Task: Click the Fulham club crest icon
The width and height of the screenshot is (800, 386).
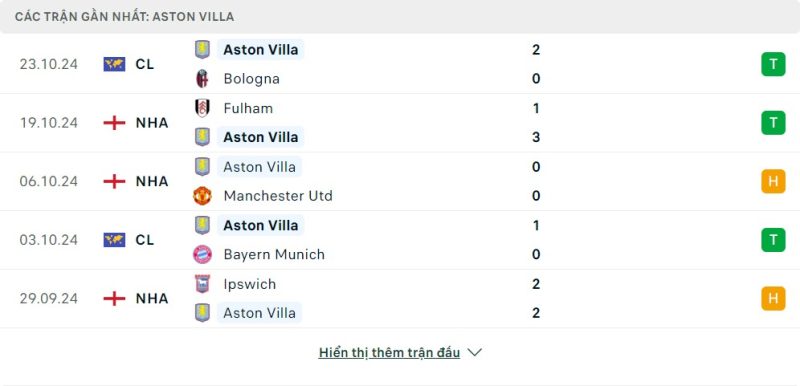Action: 203,108
